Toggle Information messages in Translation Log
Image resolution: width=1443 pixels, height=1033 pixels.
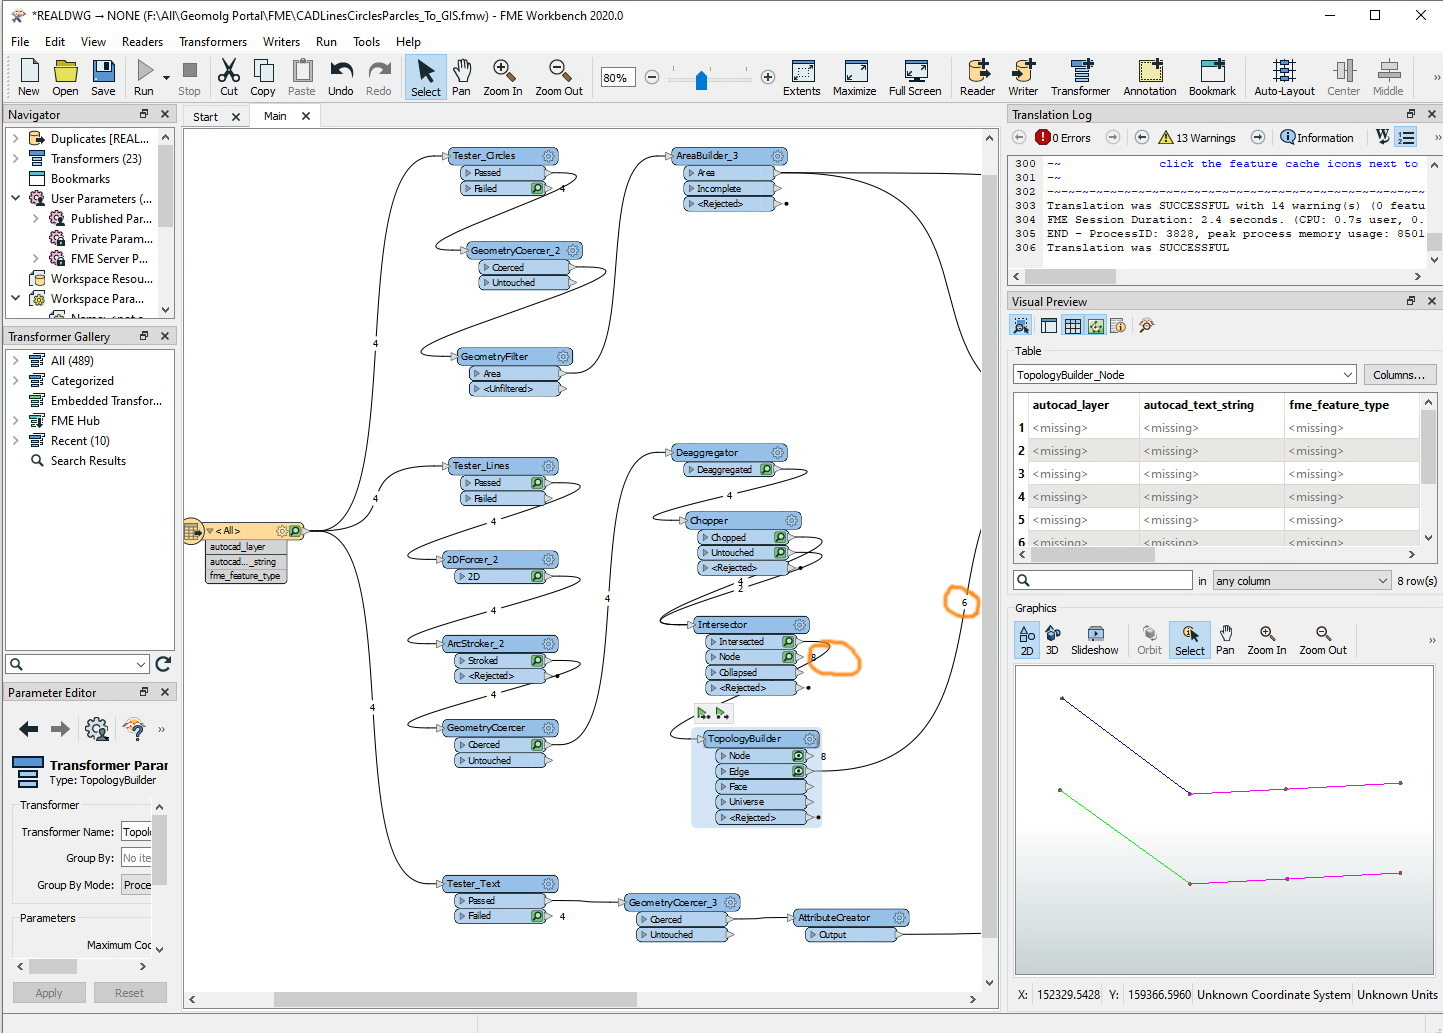(1316, 138)
